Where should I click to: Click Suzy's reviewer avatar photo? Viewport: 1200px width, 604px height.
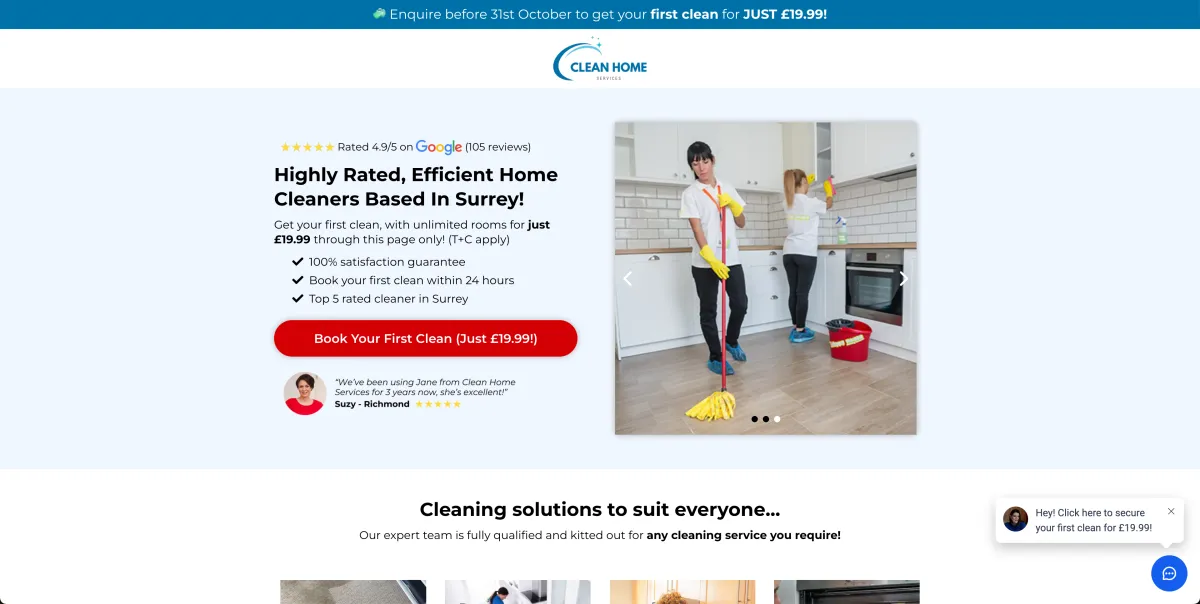(x=305, y=393)
